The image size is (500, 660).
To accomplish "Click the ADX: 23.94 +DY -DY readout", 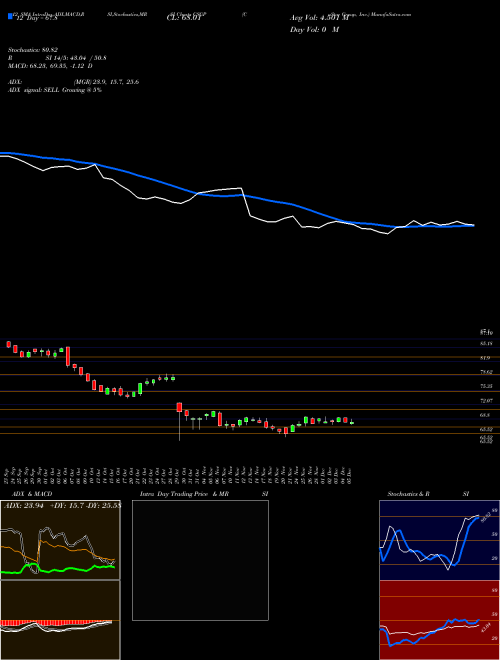I will click(x=62, y=505).
